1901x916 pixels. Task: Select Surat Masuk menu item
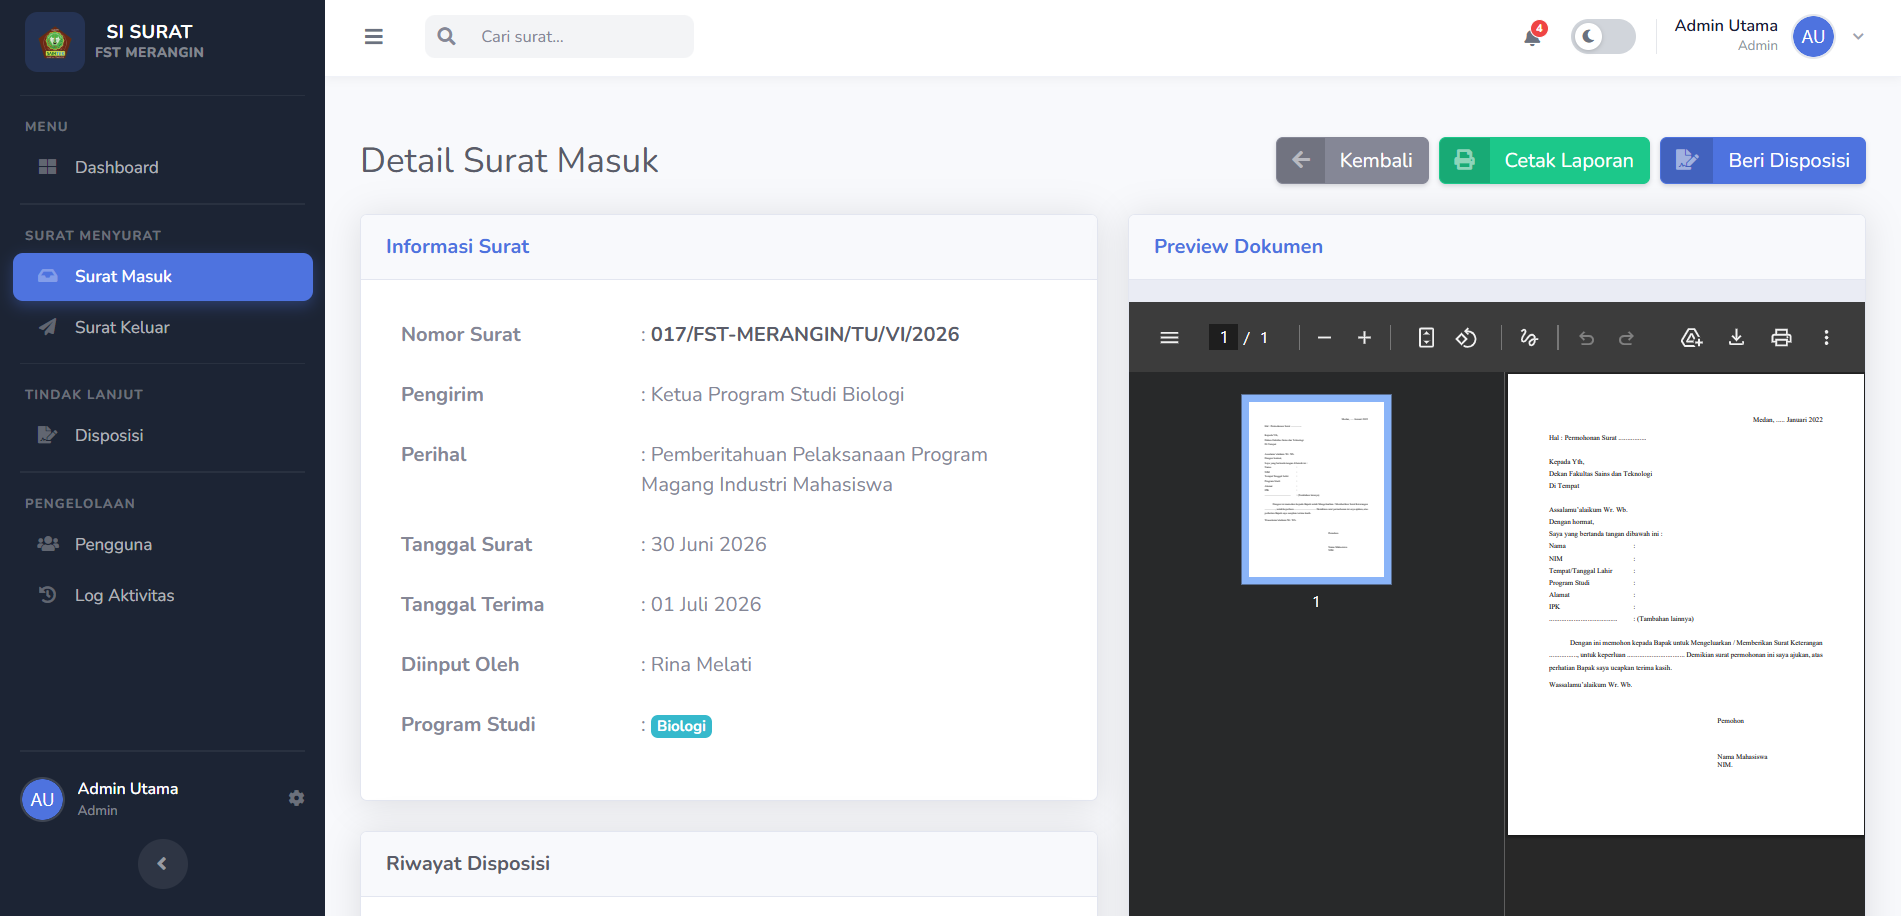coord(163,277)
